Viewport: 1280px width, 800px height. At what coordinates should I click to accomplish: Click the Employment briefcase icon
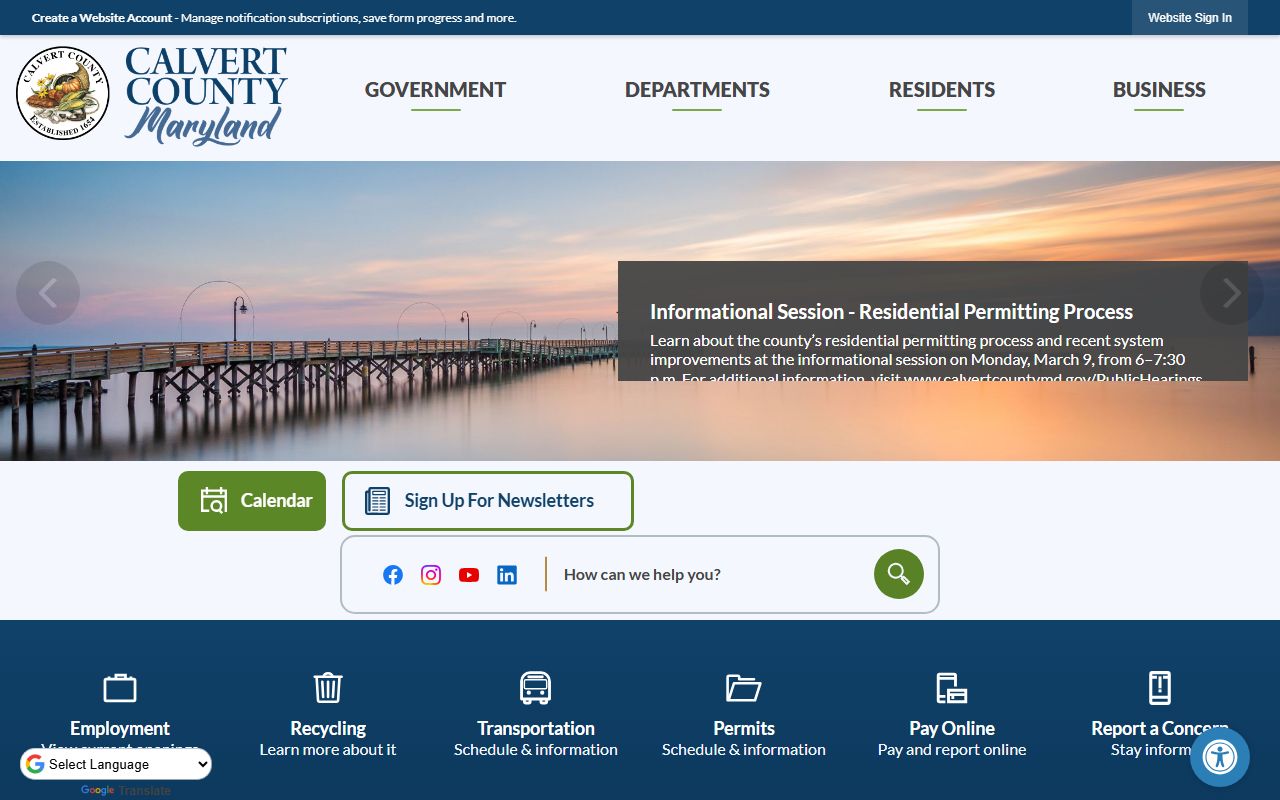pos(120,688)
